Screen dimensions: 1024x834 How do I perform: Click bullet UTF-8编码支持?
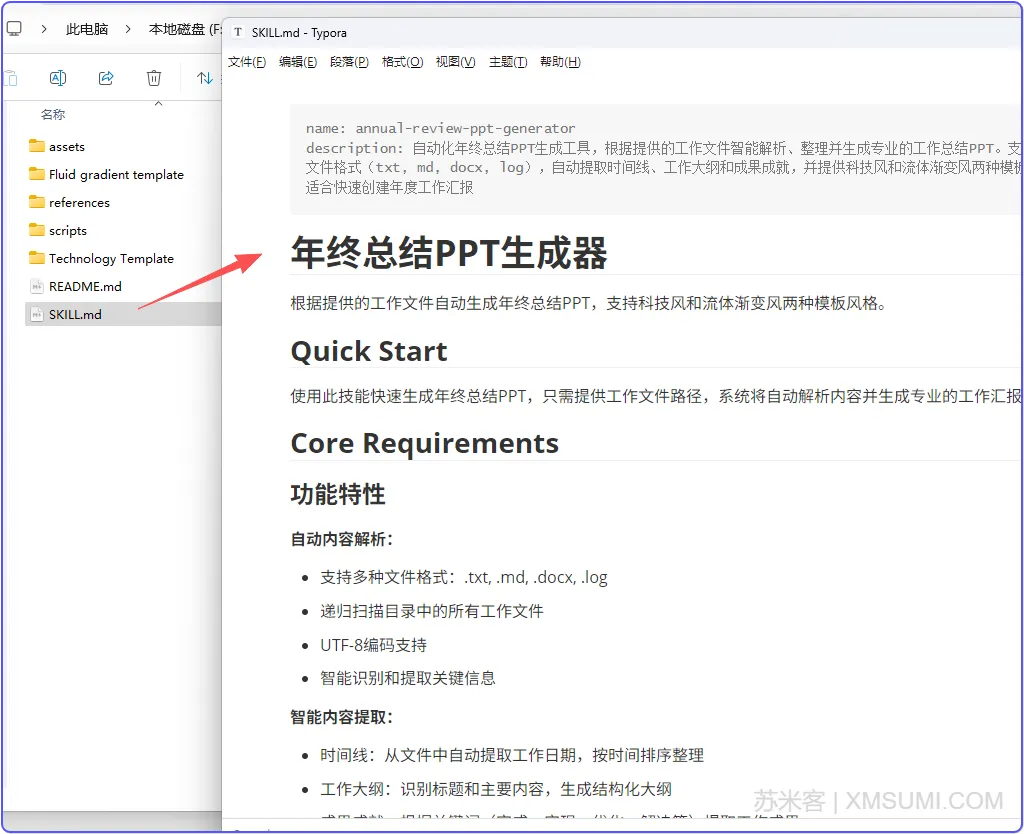374,645
